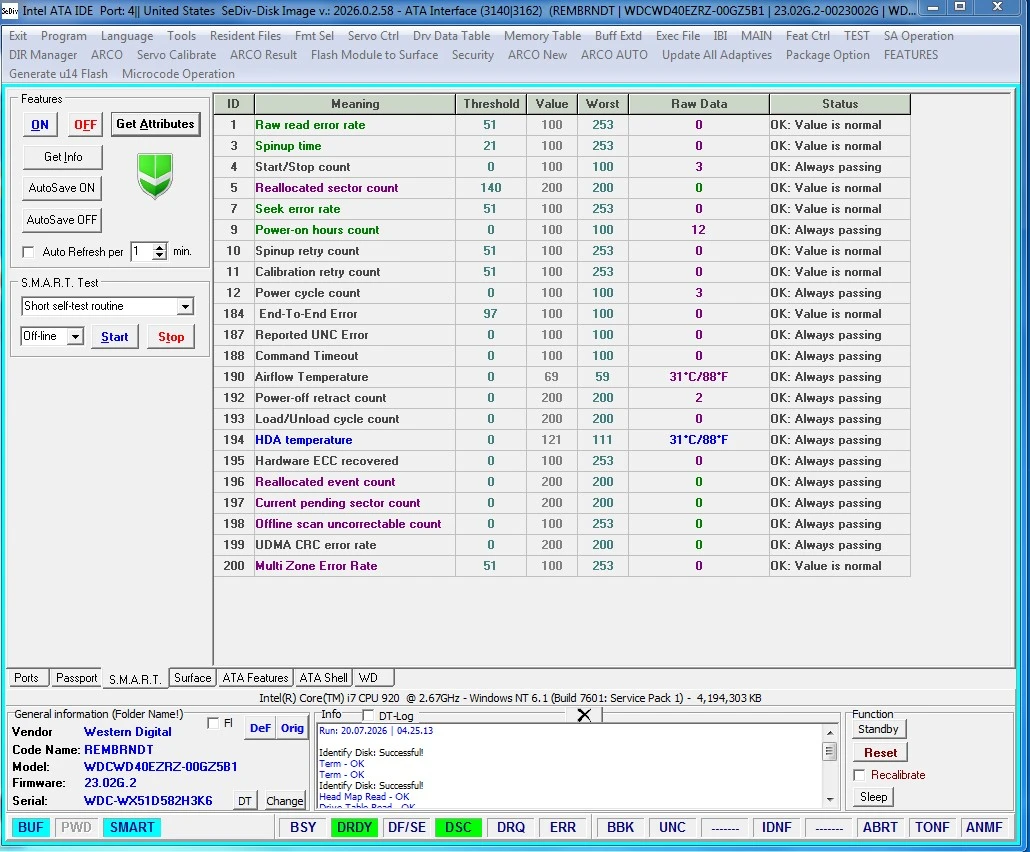1030x852 pixels.
Task: Click the serial WDC-WX51D582H3K6 text
Action: click(x=148, y=801)
